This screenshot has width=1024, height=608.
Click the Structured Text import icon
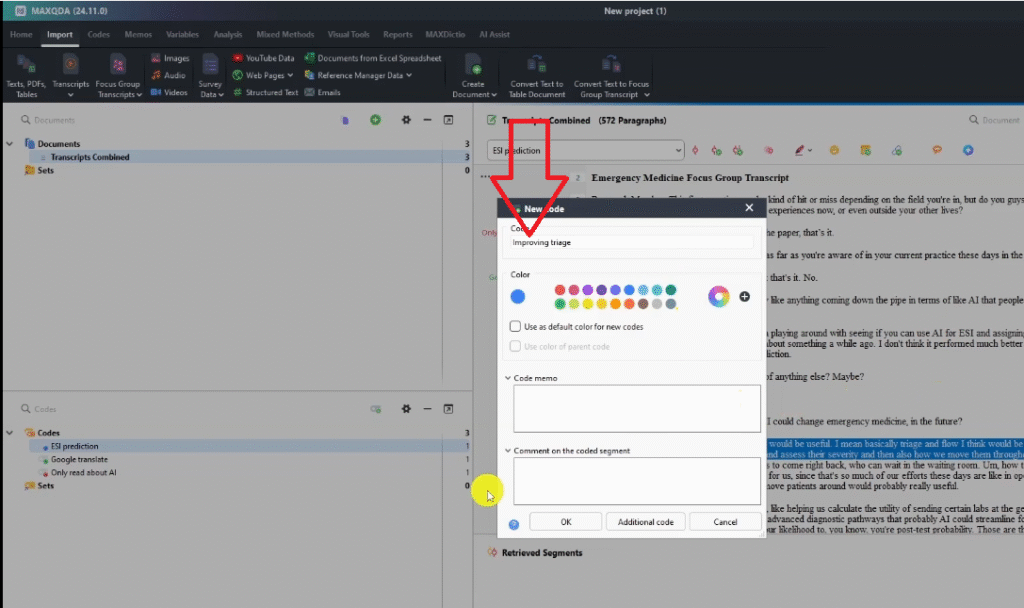point(238,92)
